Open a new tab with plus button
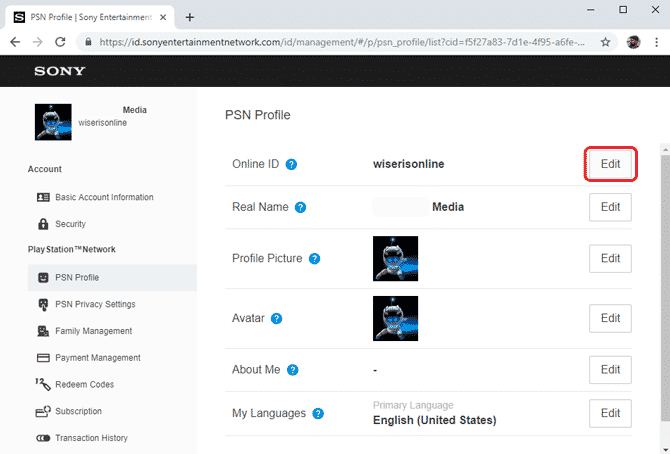 click(190, 17)
